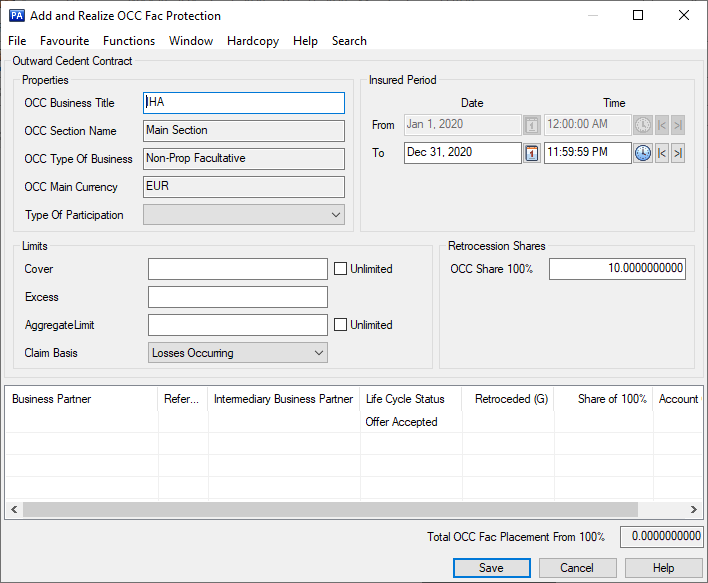The image size is (708, 583).
Task: Open the Hardcopy menu
Action: click(253, 41)
